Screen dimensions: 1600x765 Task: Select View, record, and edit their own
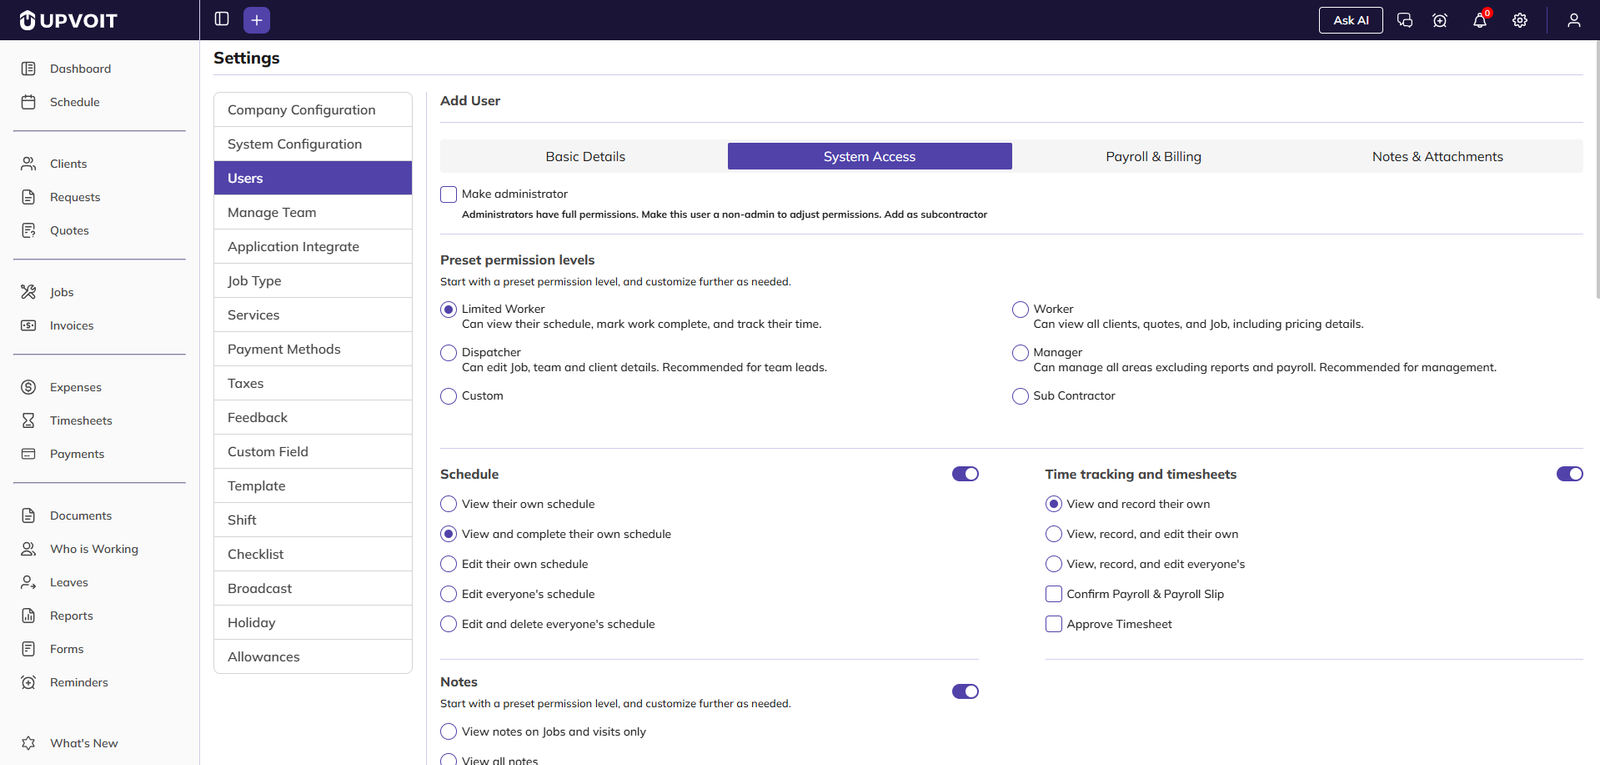pyautogui.click(x=1053, y=534)
